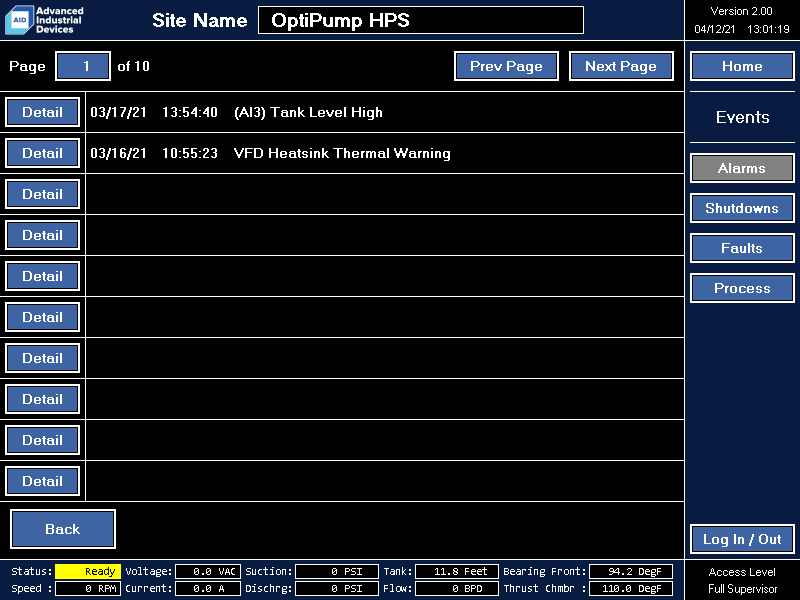Click the Flow 0 BPD value

tap(457, 588)
